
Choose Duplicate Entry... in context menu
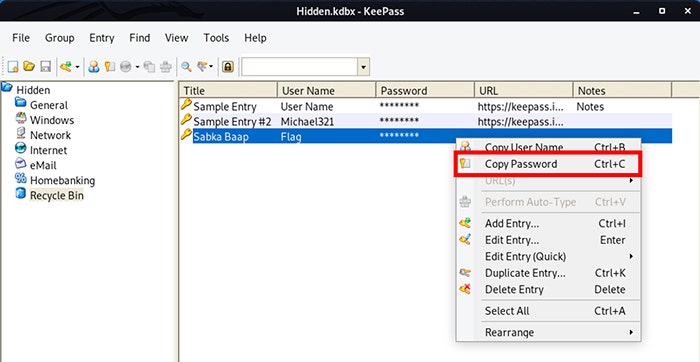pos(548,273)
